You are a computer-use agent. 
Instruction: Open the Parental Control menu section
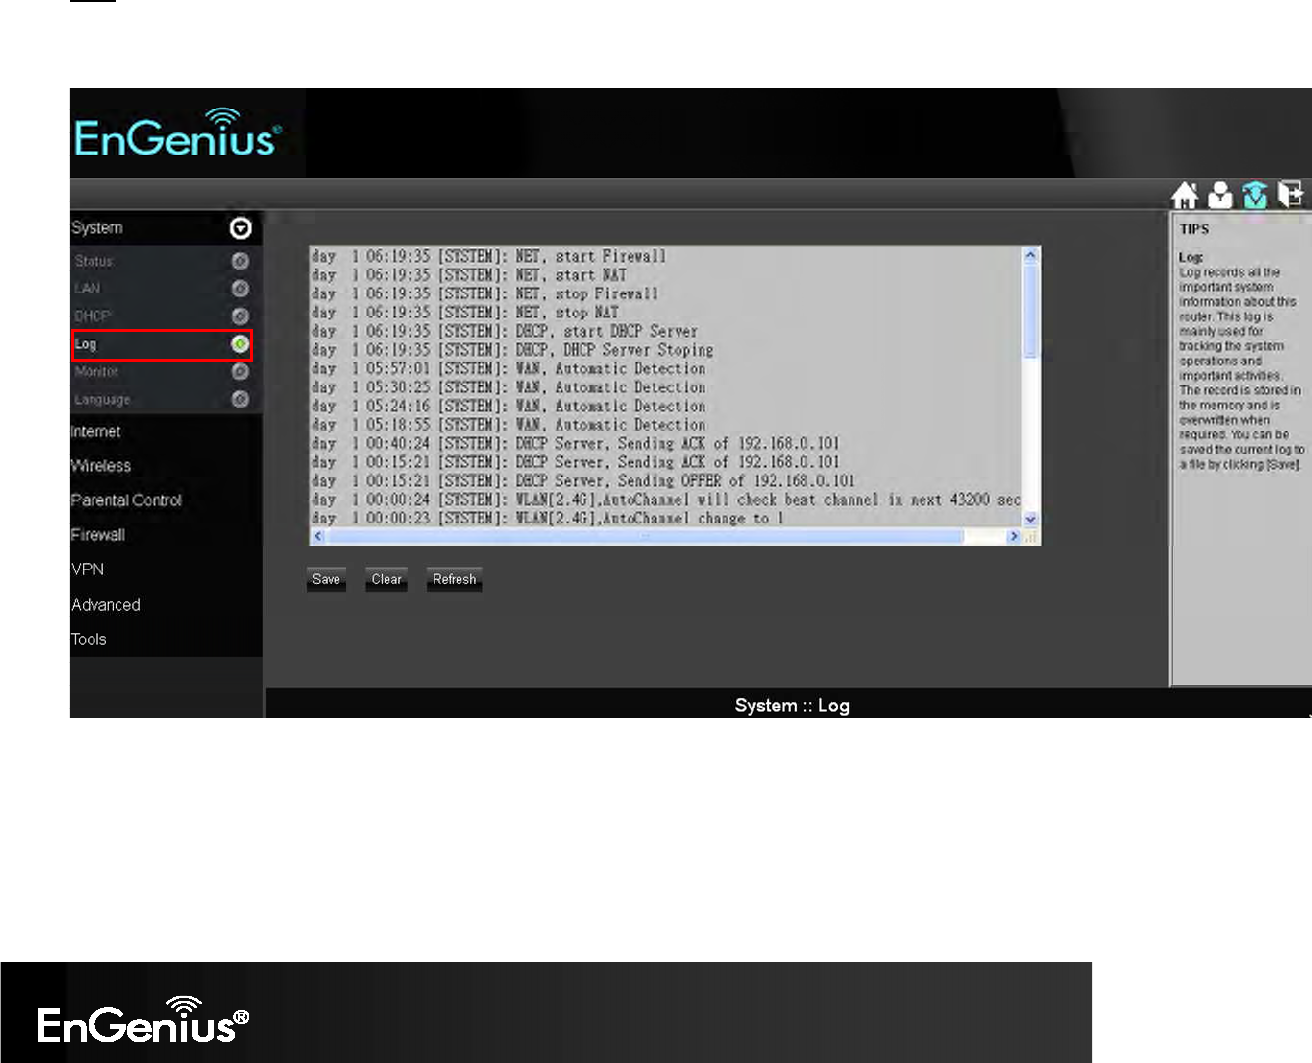126,500
